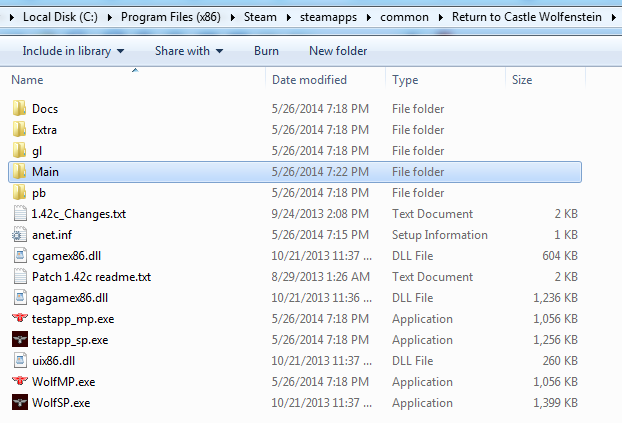Screen dimensions: 622x423
Task: Click the 604 KB size of cgamex86.dll
Action: pos(560,256)
